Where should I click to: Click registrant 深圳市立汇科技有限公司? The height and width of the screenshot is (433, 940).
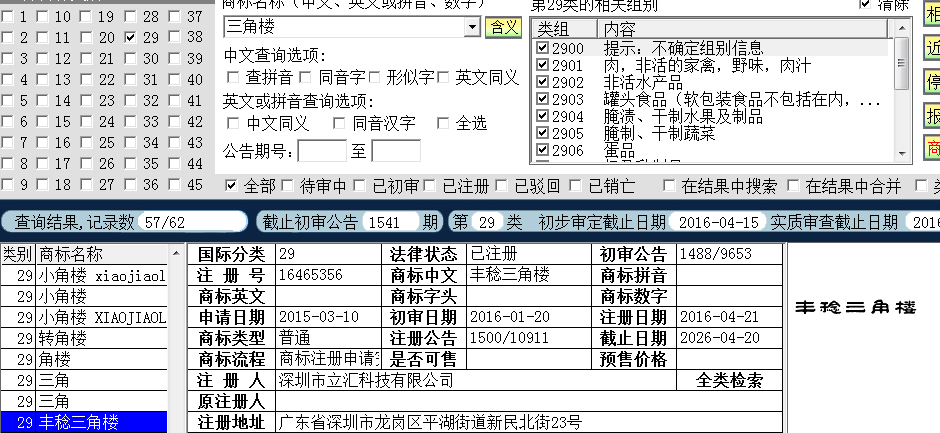pos(366,380)
